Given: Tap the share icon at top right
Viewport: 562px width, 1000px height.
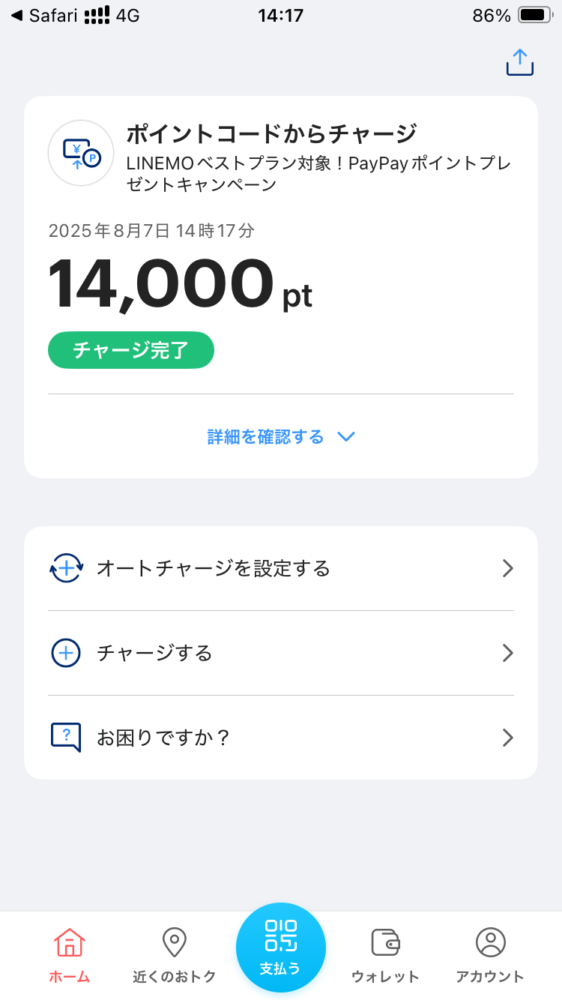Looking at the screenshot, I should click(519, 63).
